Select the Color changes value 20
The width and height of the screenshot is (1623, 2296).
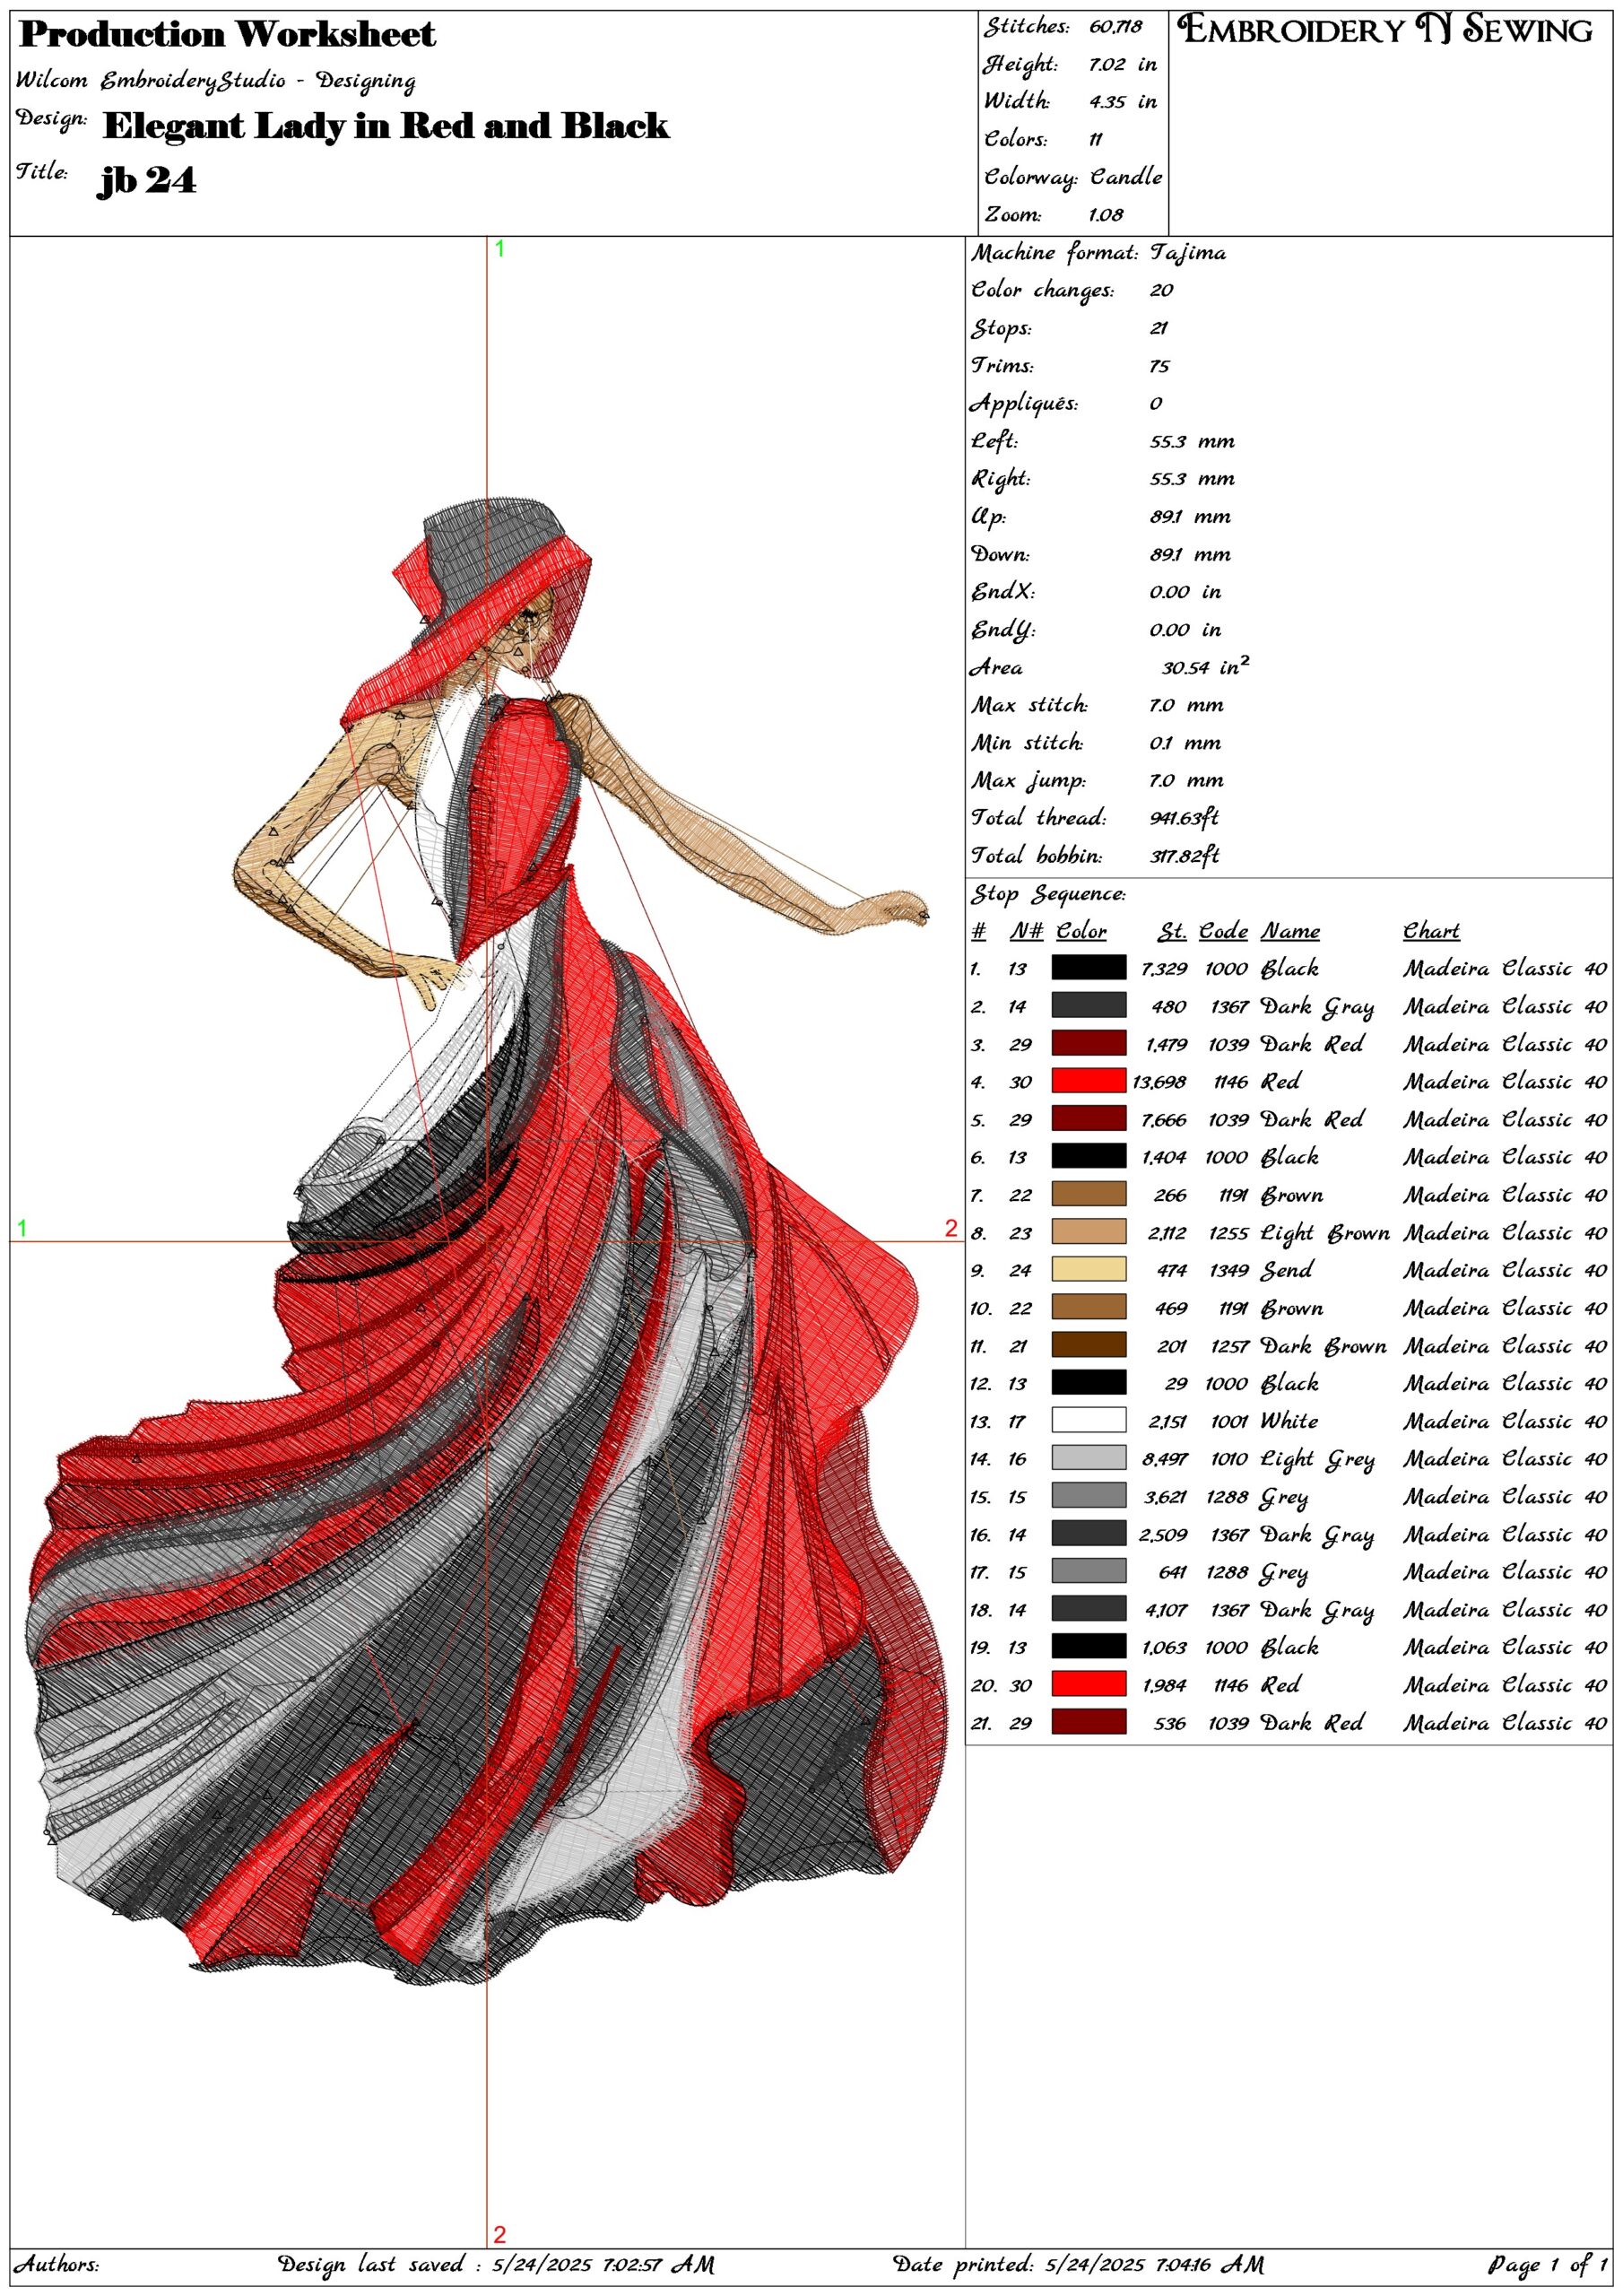click(x=1161, y=291)
